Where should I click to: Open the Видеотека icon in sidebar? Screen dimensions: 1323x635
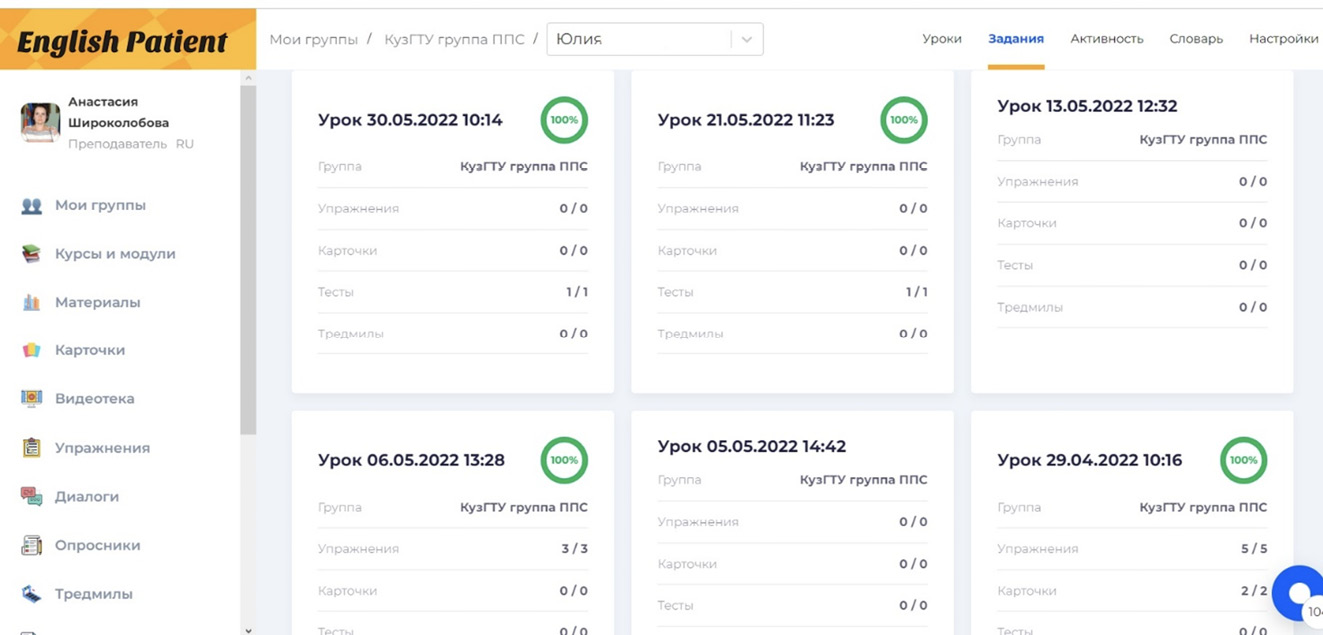click(32, 399)
